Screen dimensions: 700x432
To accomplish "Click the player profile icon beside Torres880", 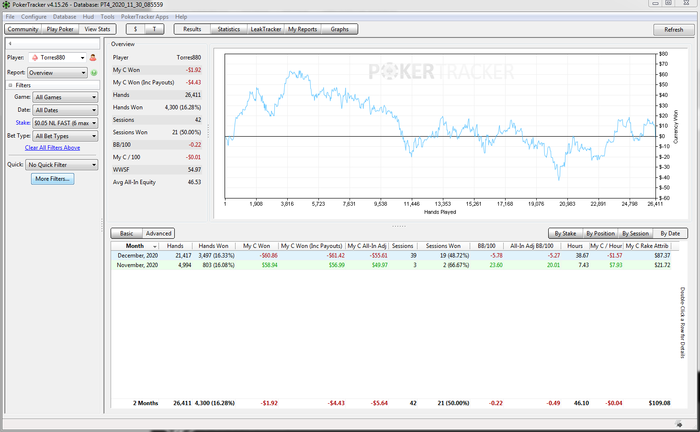I will [x=93, y=58].
